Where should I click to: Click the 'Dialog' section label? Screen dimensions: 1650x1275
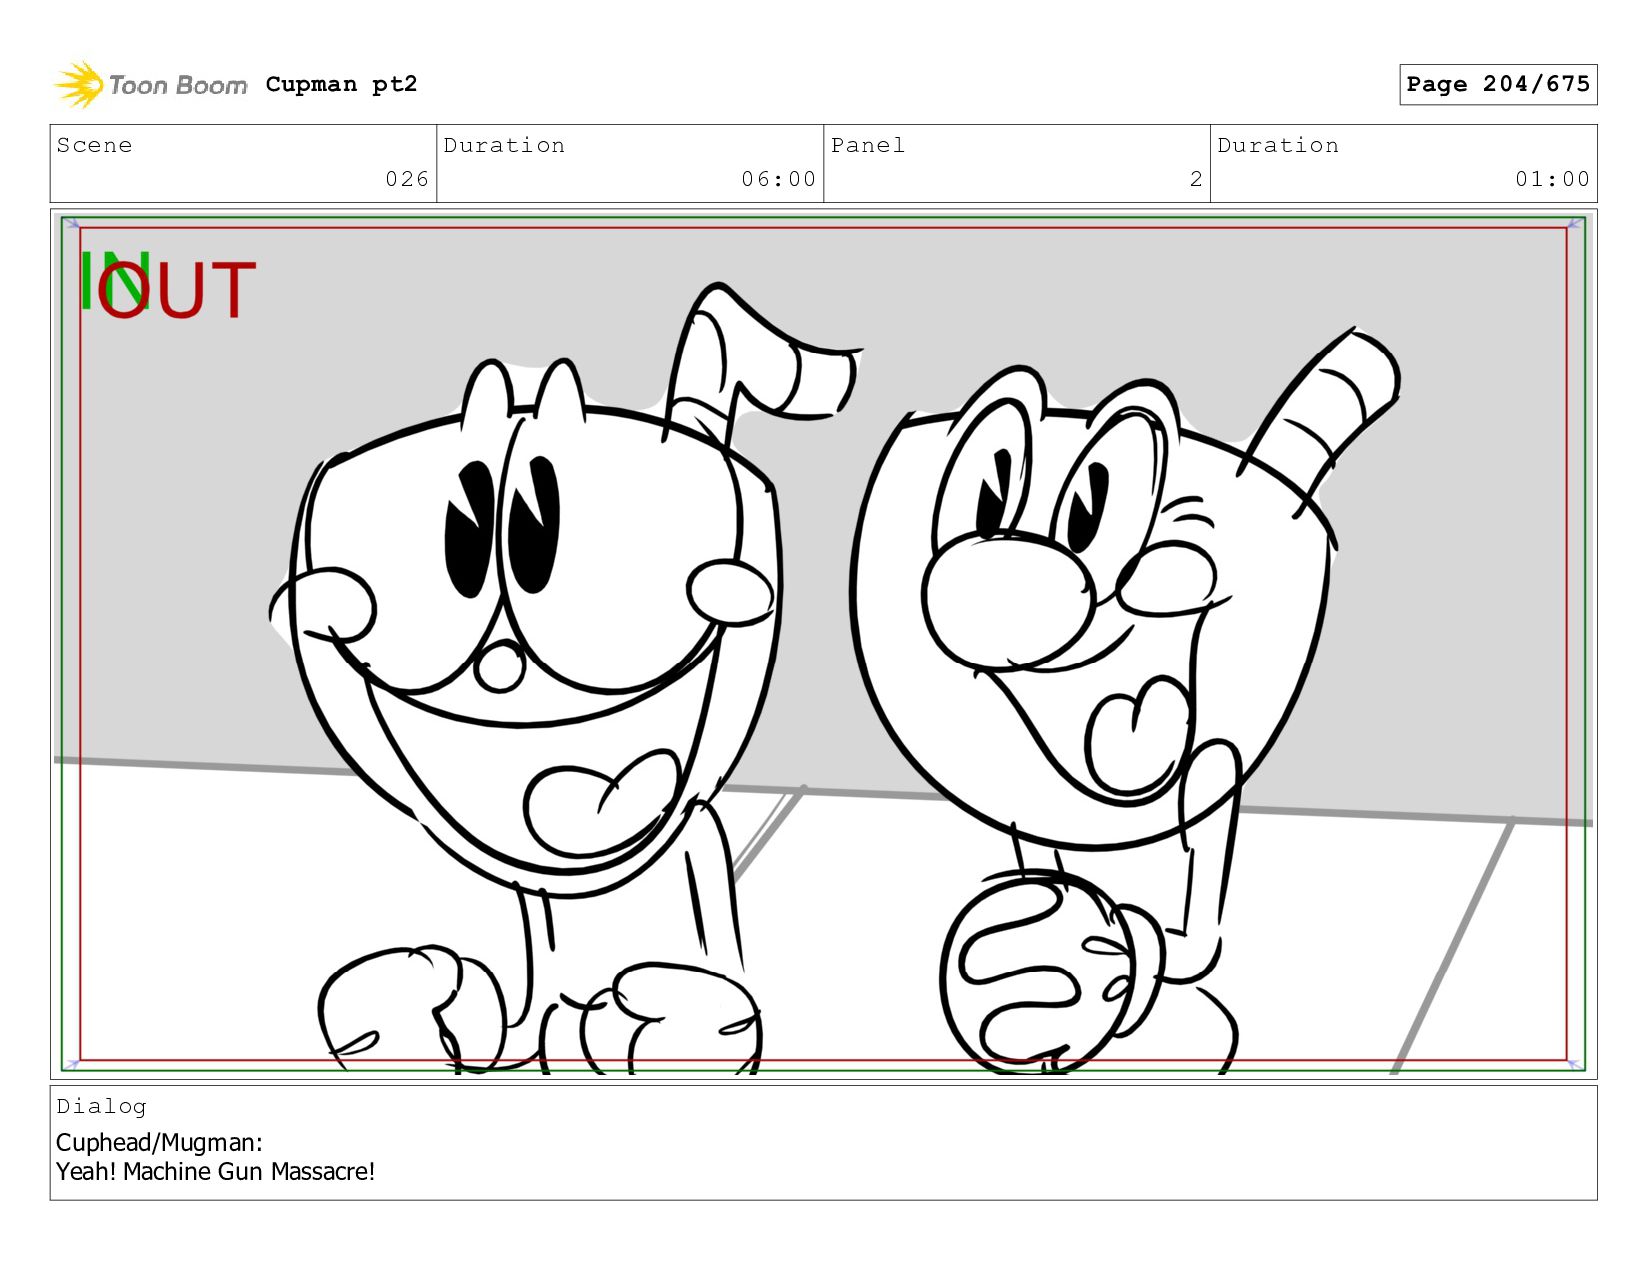point(101,1106)
